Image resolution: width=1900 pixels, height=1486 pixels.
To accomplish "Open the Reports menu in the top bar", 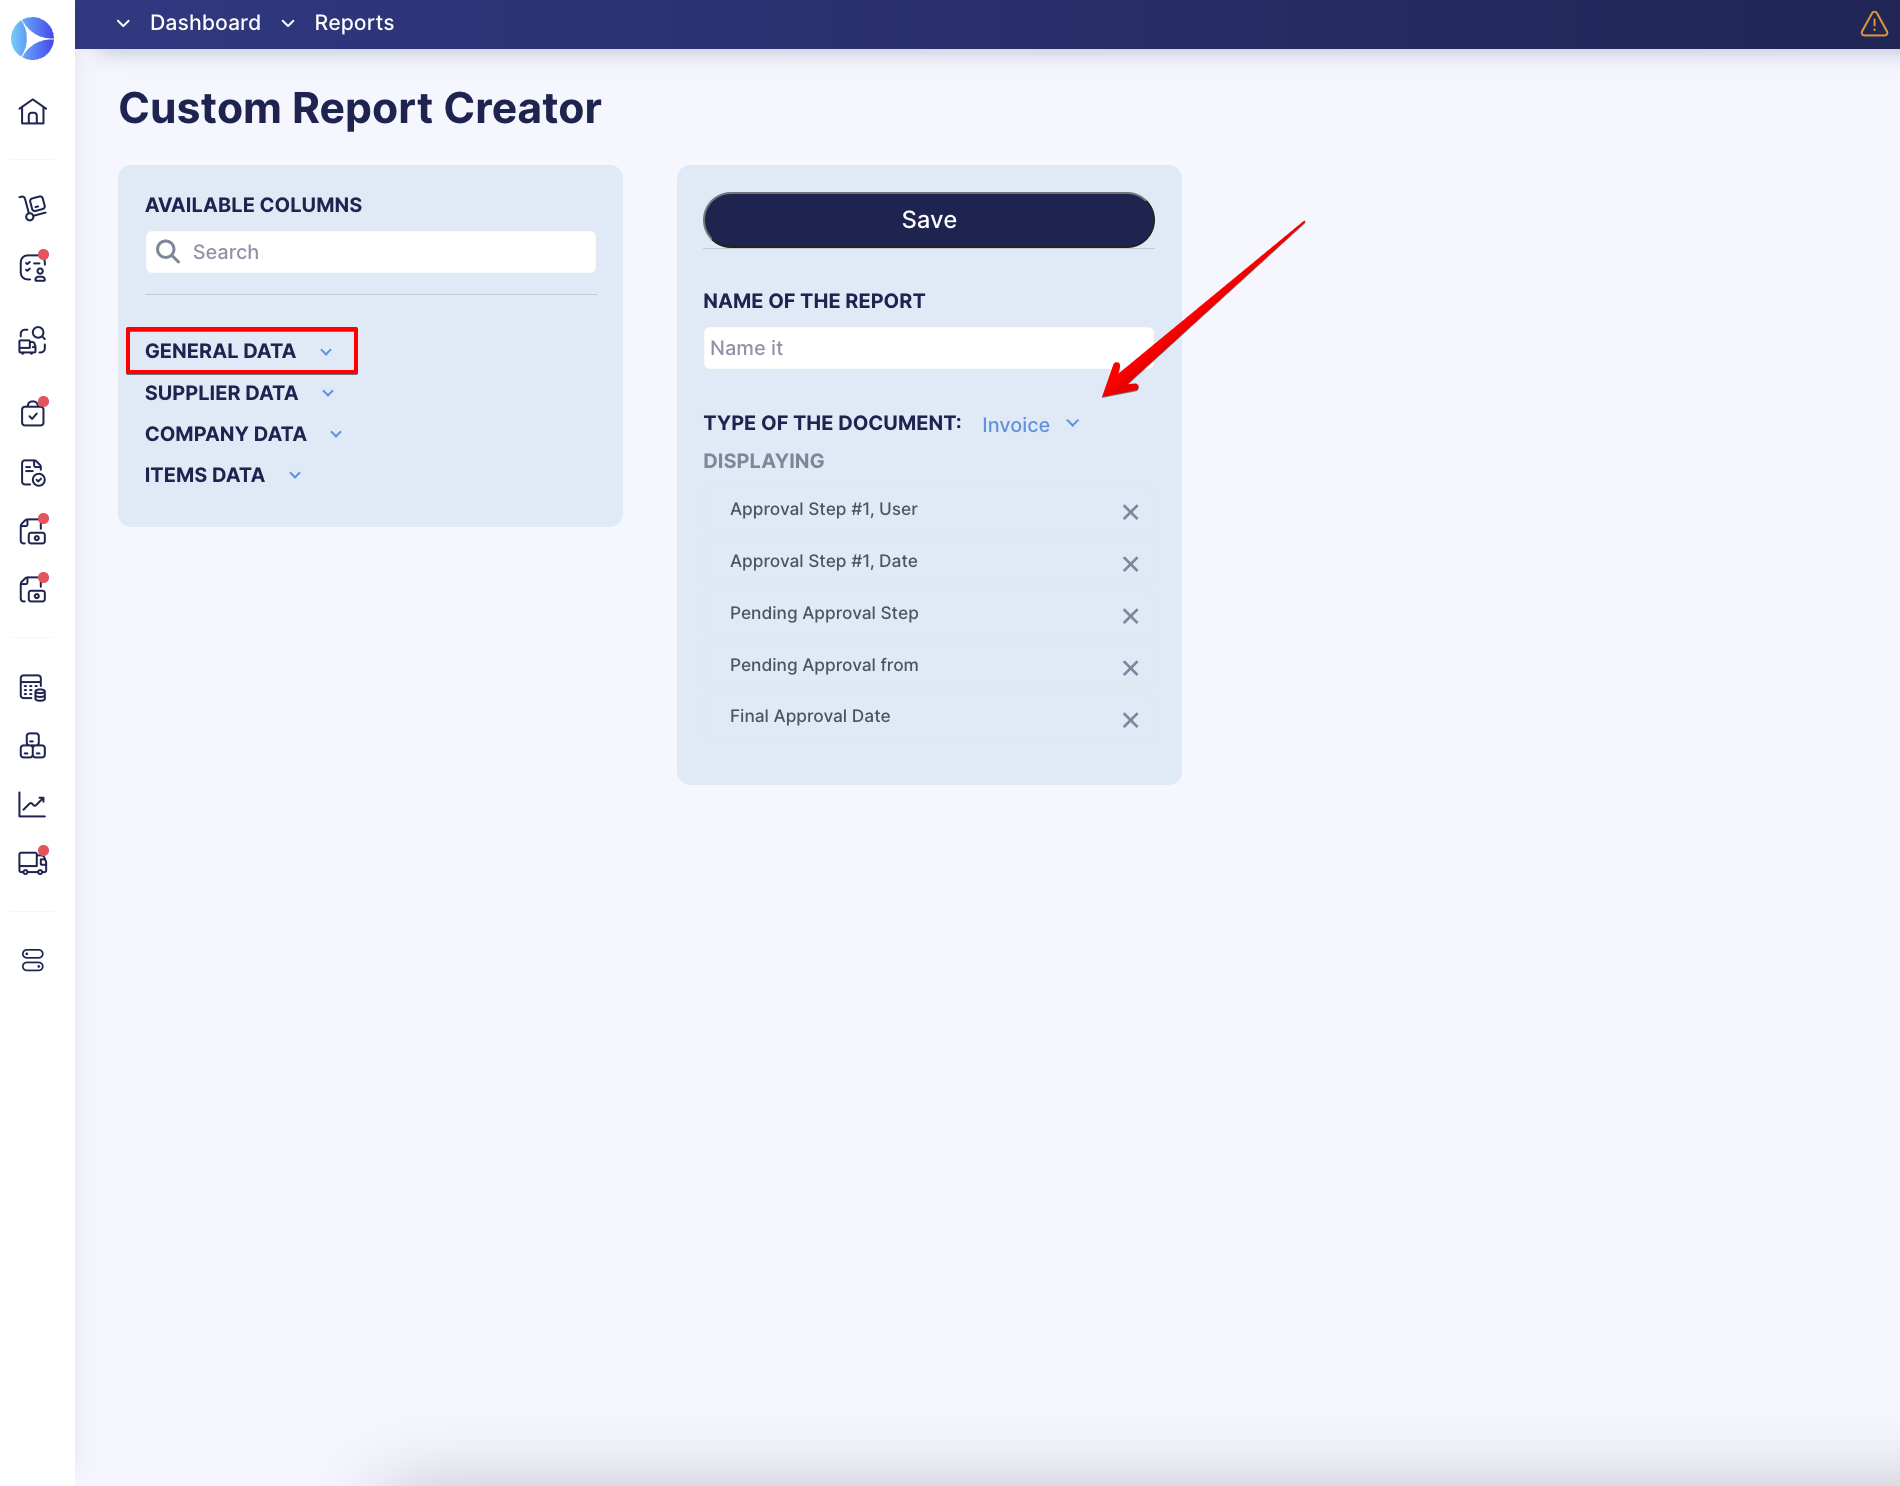I will (x=354, y=23).
